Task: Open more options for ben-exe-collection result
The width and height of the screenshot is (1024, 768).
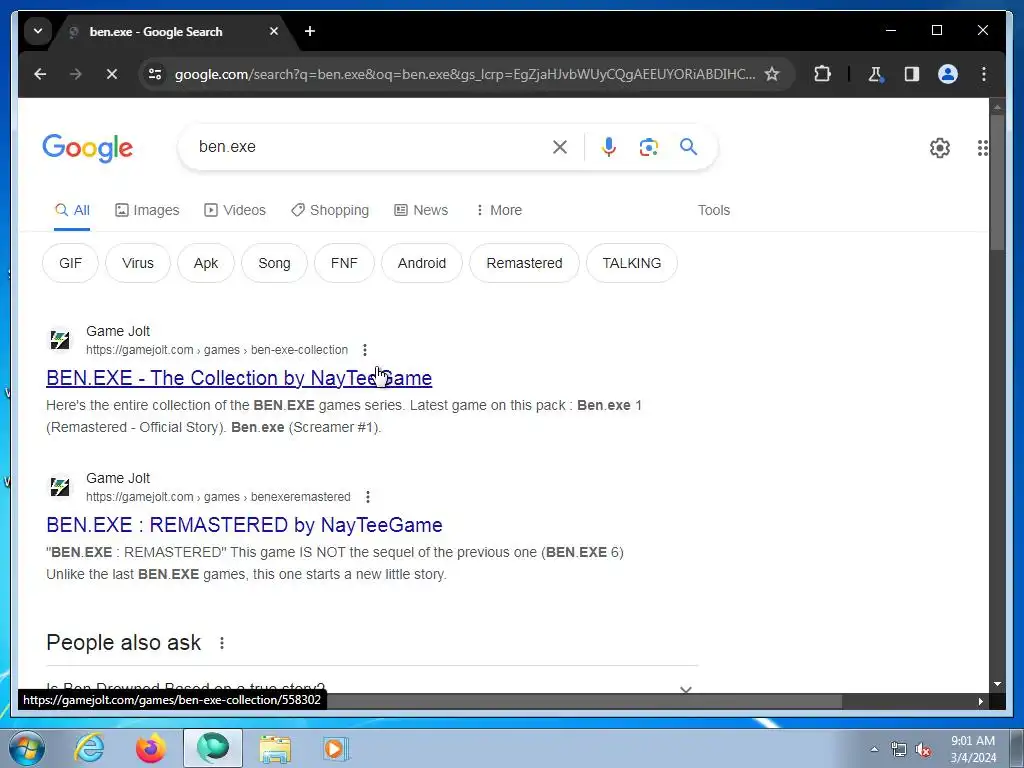Action: tap(365, 350)
